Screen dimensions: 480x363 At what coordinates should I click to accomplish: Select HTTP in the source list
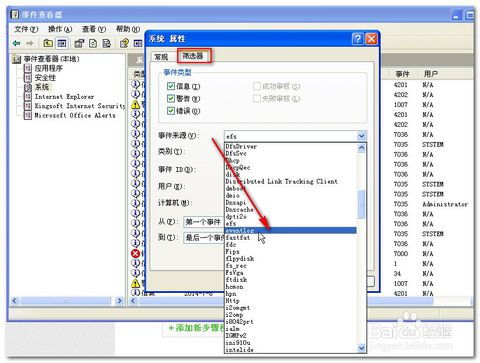coord(232,301)
